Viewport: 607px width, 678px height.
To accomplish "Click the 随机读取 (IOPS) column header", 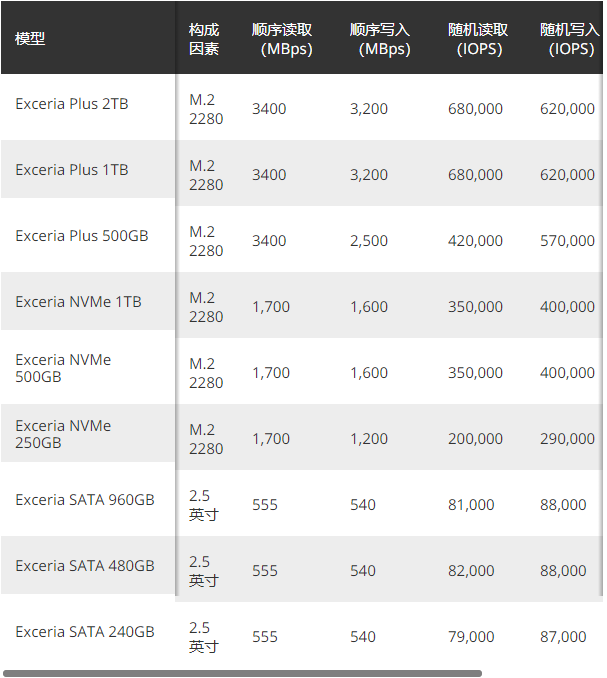I will pyautogui.click(x=477, y=39).
